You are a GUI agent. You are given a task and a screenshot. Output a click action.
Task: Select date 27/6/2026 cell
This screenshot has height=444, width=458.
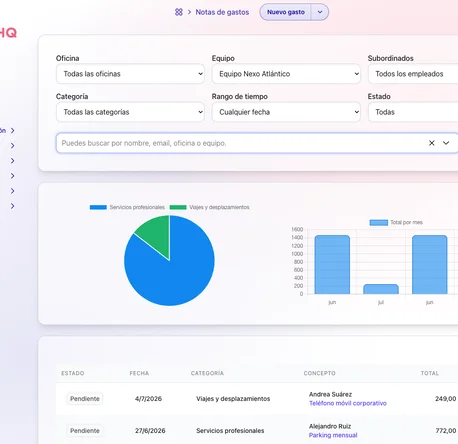click(150, 431)
